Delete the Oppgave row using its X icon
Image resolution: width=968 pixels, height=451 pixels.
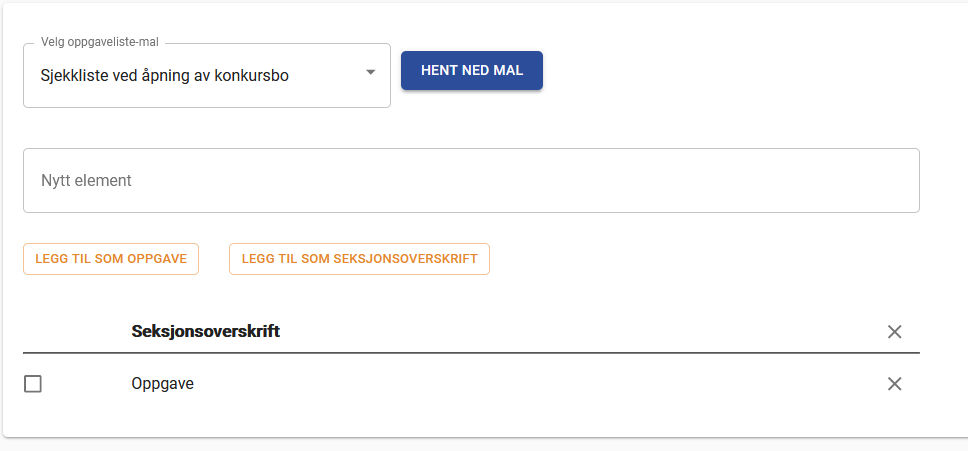coord(895,384)
